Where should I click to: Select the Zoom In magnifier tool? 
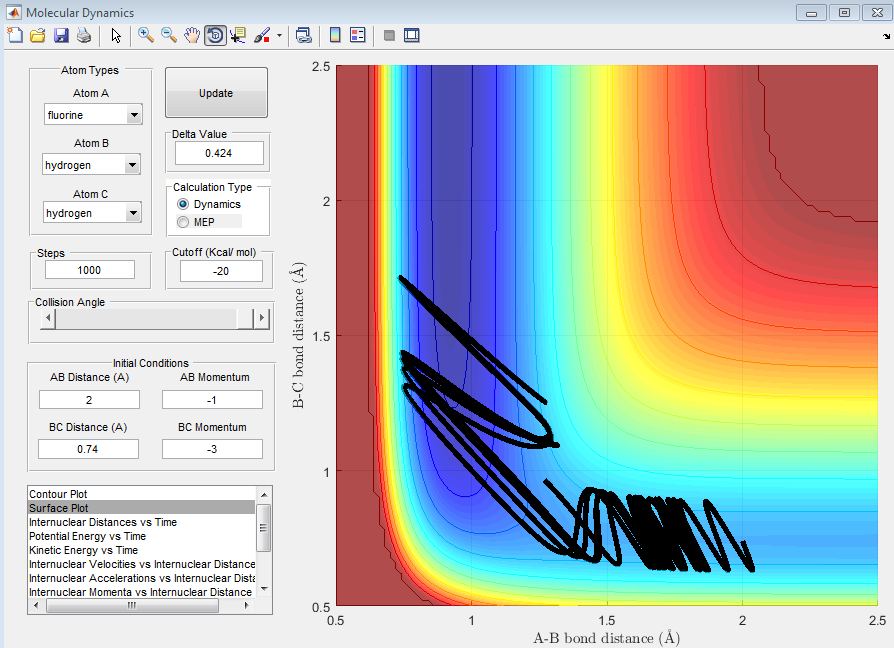click(146, 35)
